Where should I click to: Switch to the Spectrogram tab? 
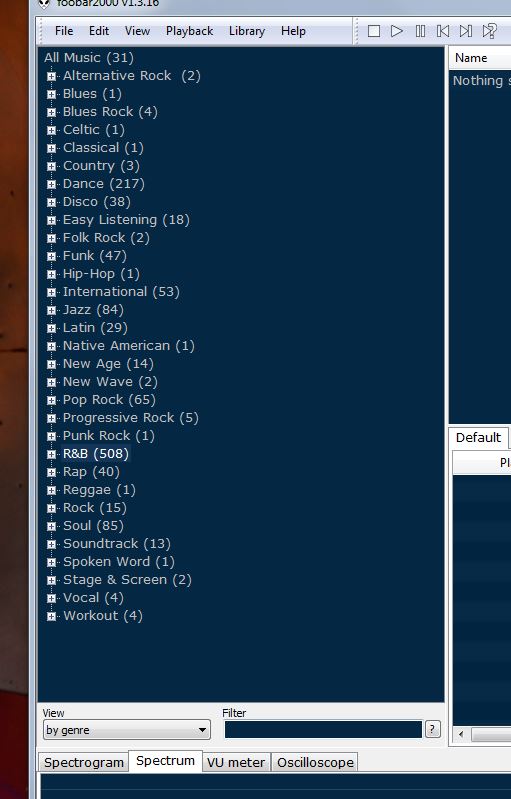[84, 762]
